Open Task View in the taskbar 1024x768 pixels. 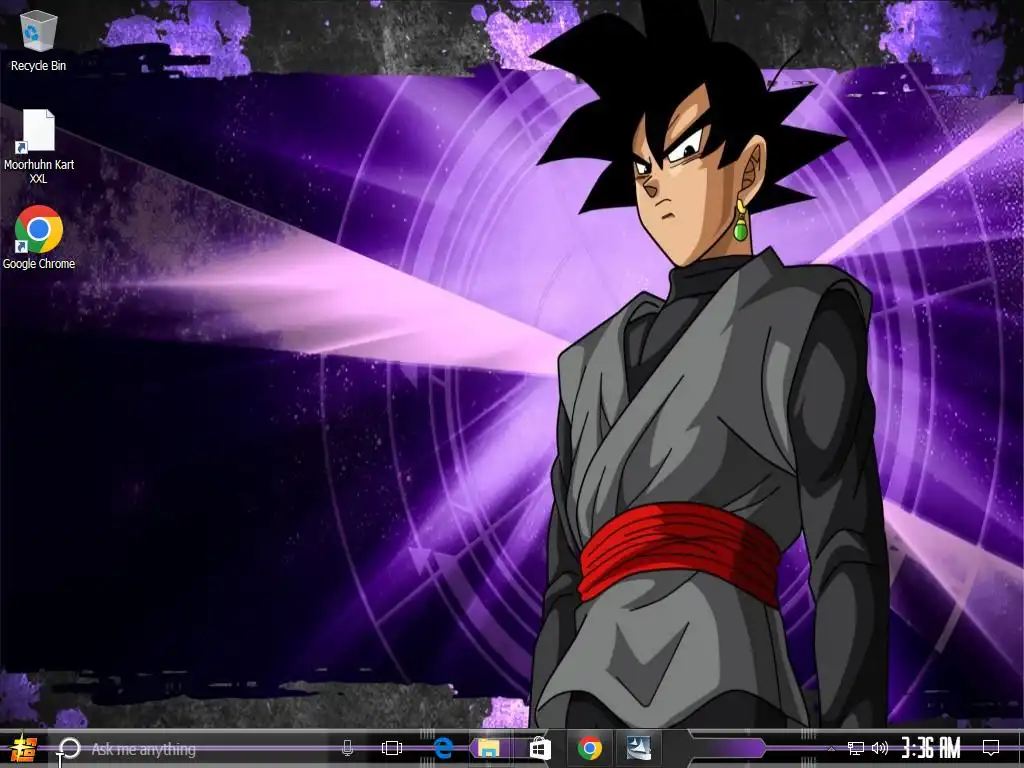point(391,748)
